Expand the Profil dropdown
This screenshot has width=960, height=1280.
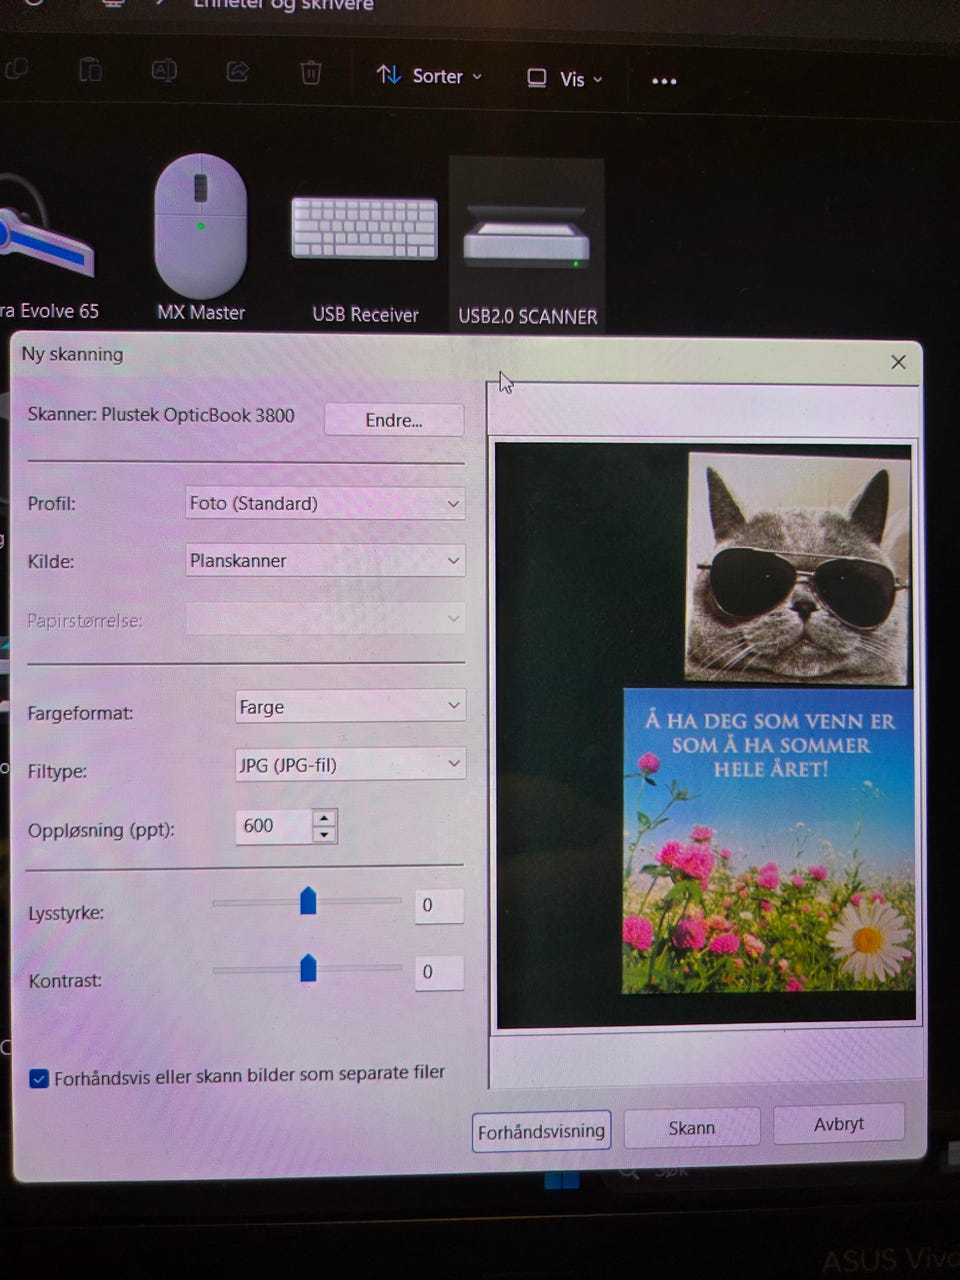pyautogui.click(x=325, y=503)
